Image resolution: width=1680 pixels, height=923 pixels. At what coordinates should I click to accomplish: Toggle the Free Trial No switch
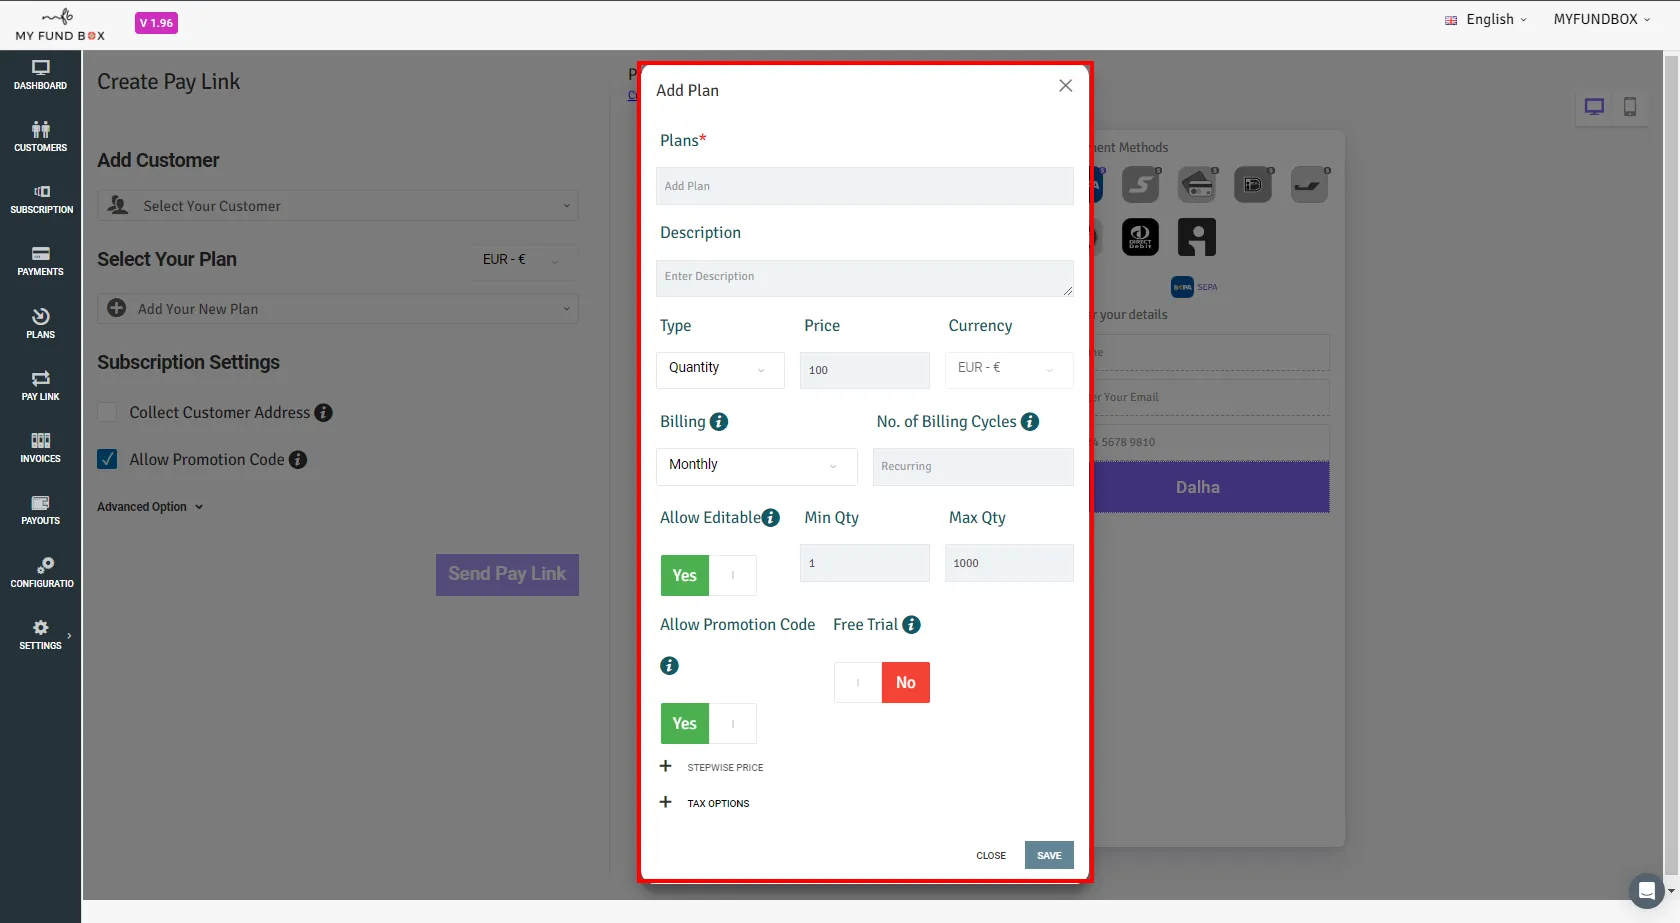(882, 683)
